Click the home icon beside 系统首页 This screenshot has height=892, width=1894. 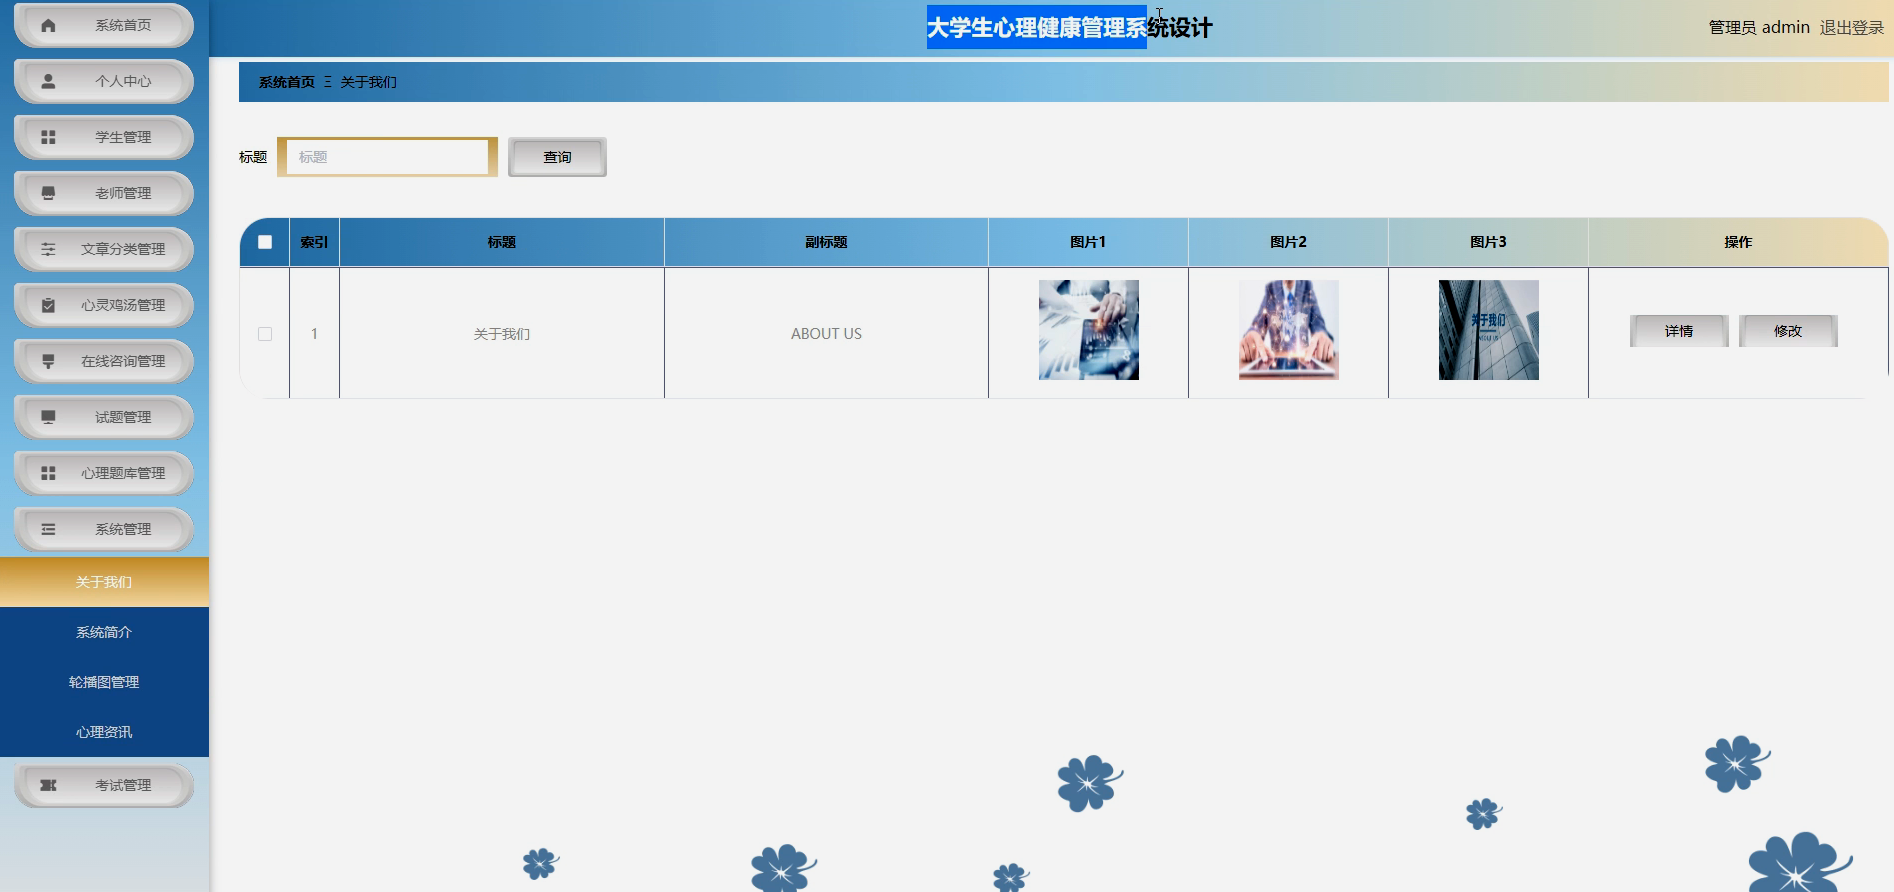[x=48, y=25]
